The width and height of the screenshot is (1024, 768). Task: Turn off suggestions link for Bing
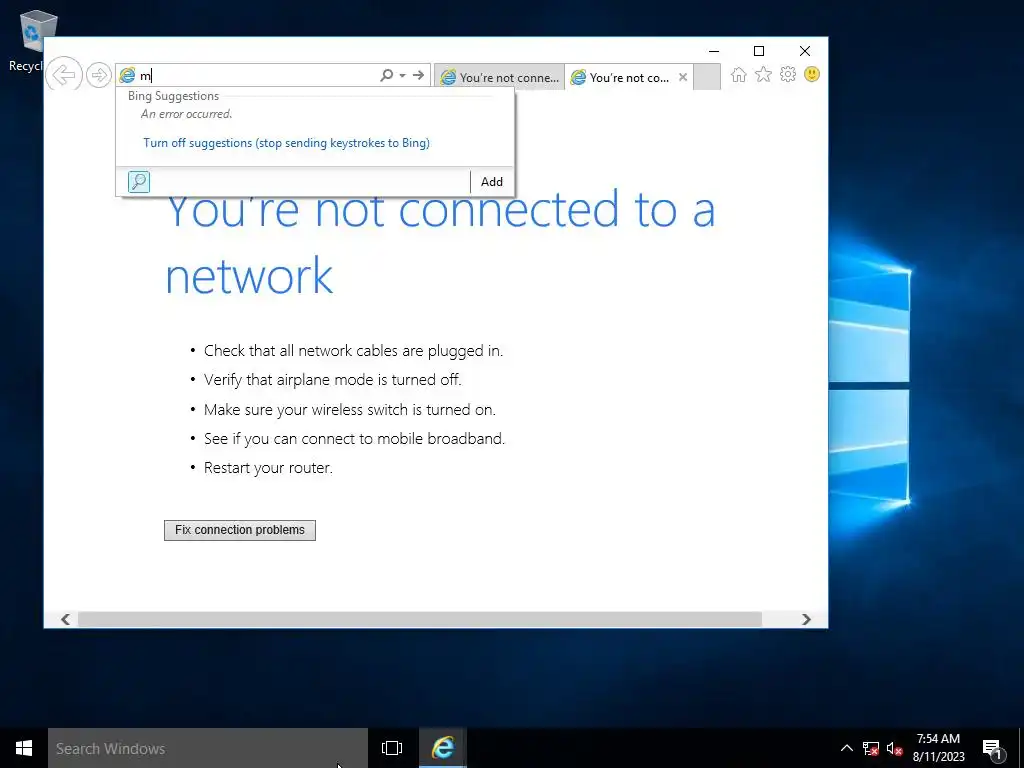click(287, 143)
